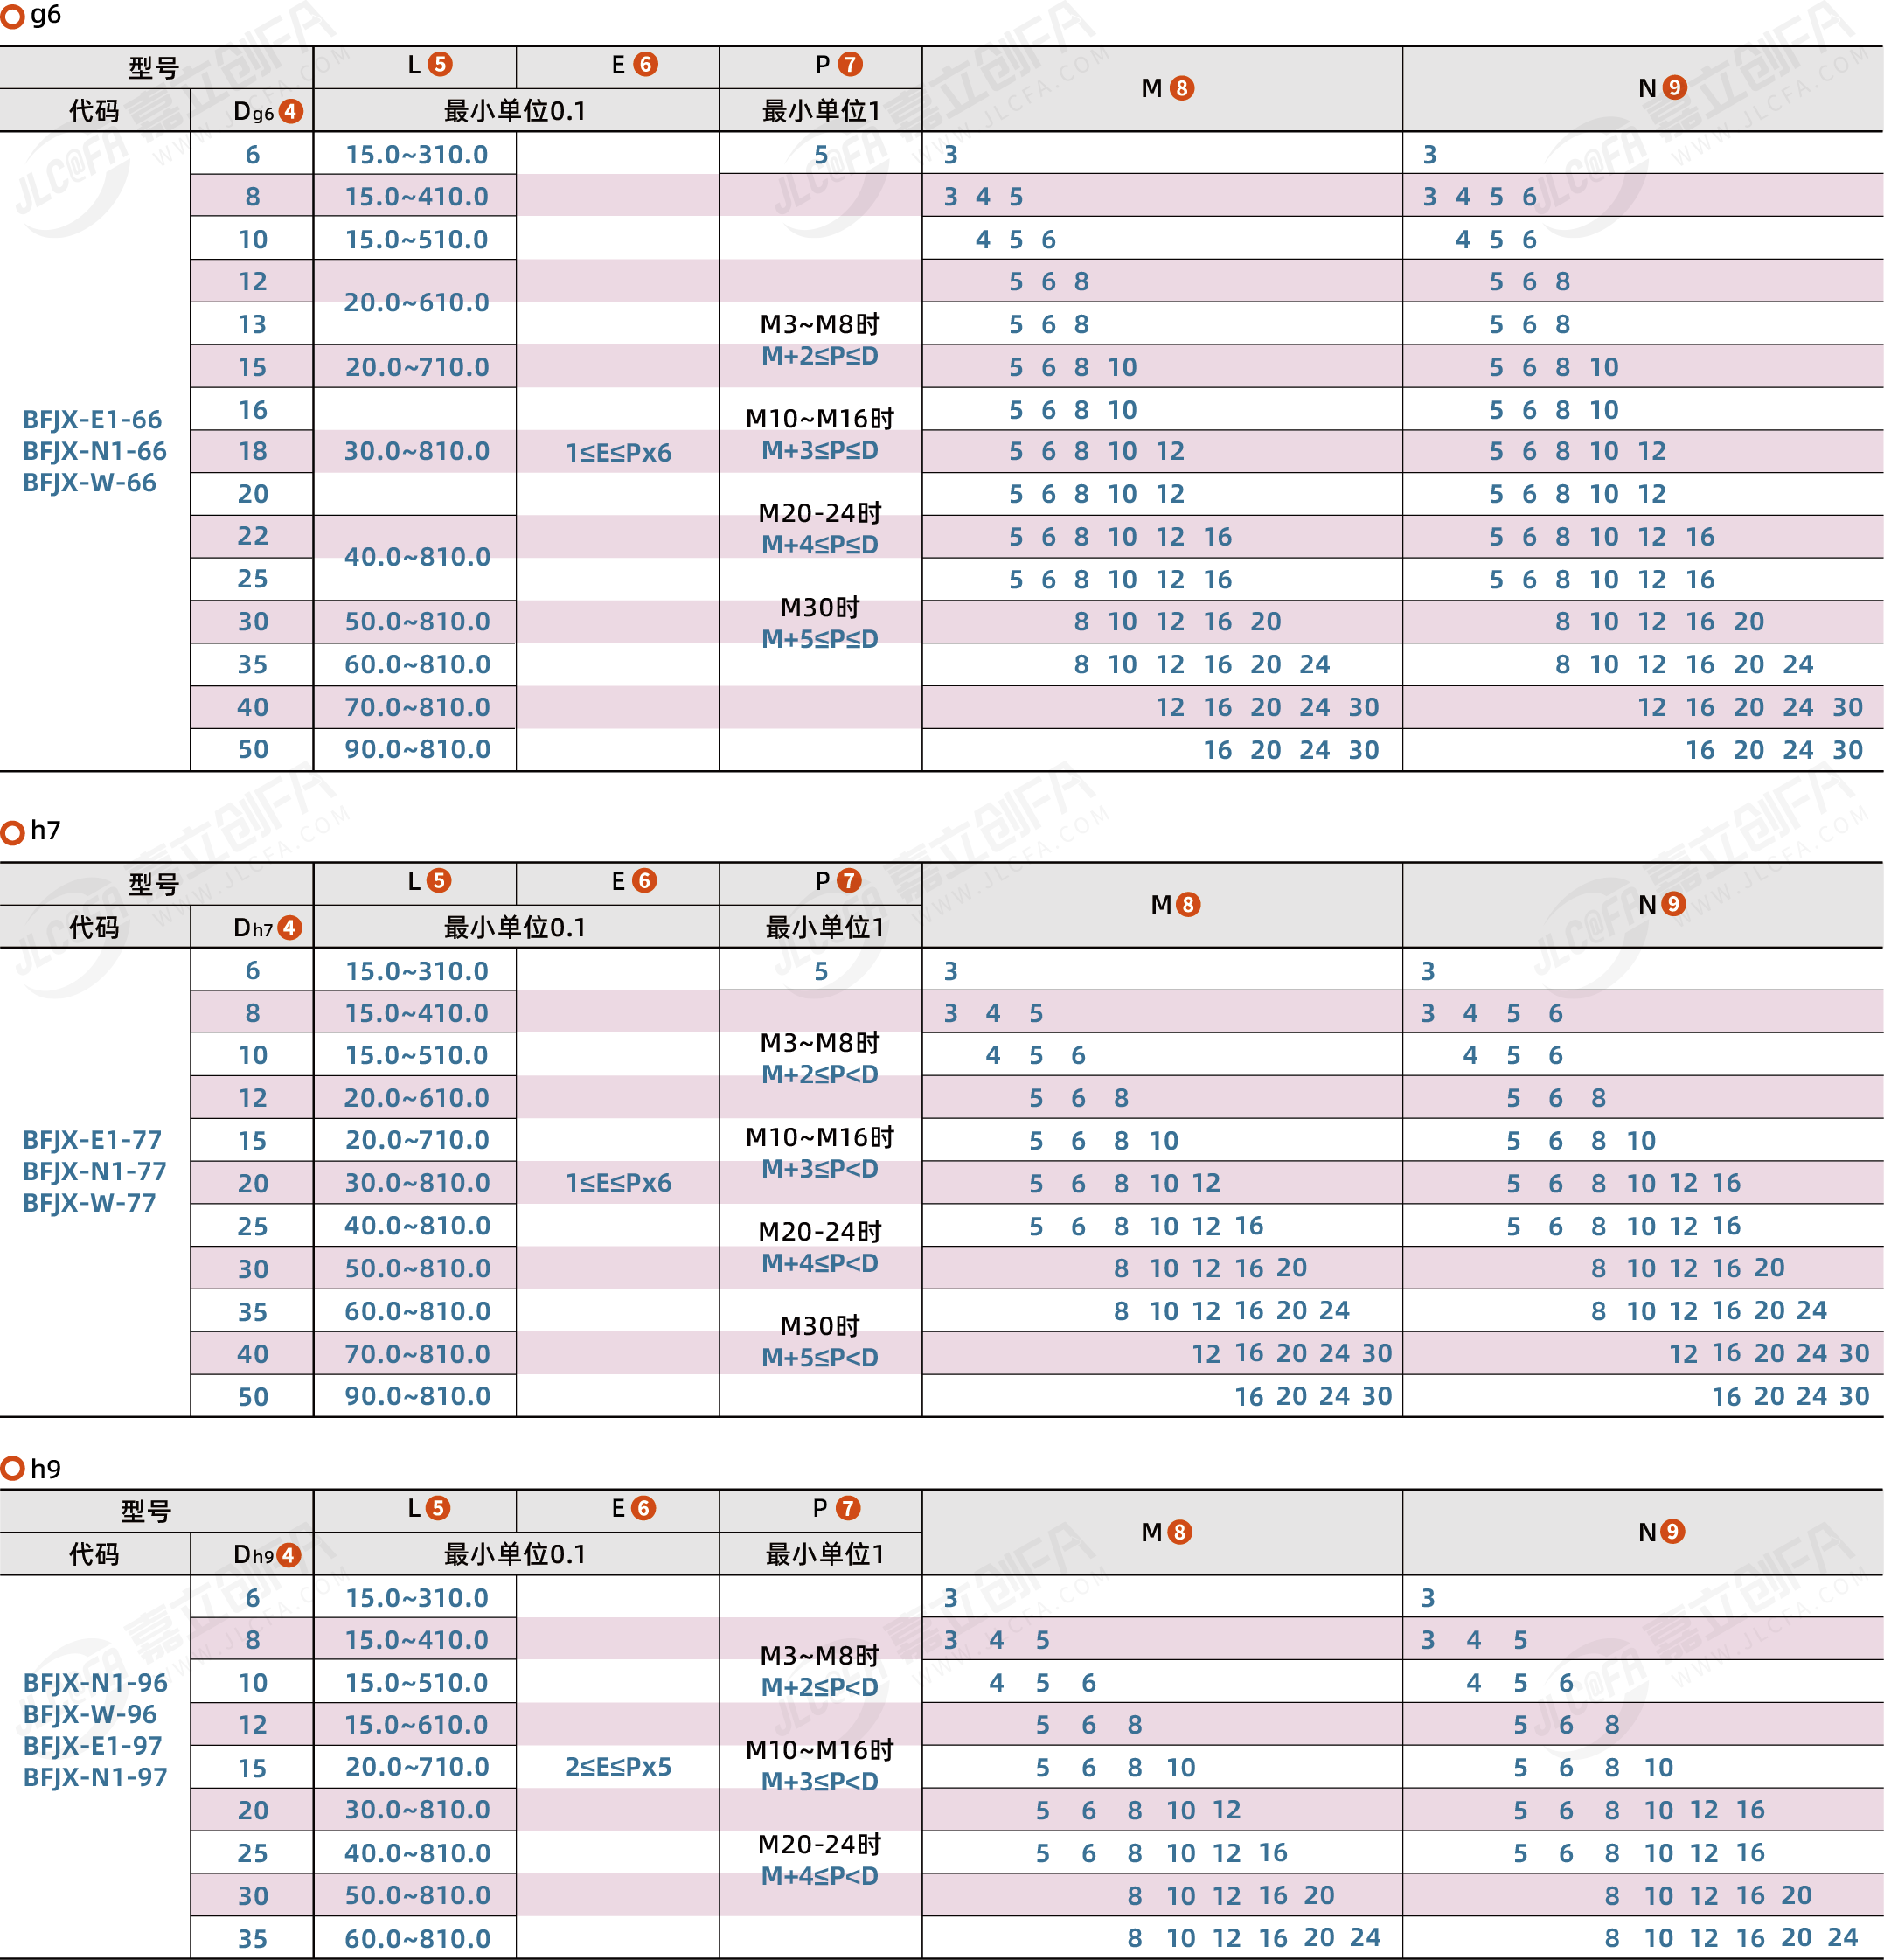The image size is (1884, 1960).
Task: Click the orange 4 badge beside Dh7
Action: (289, 927)
